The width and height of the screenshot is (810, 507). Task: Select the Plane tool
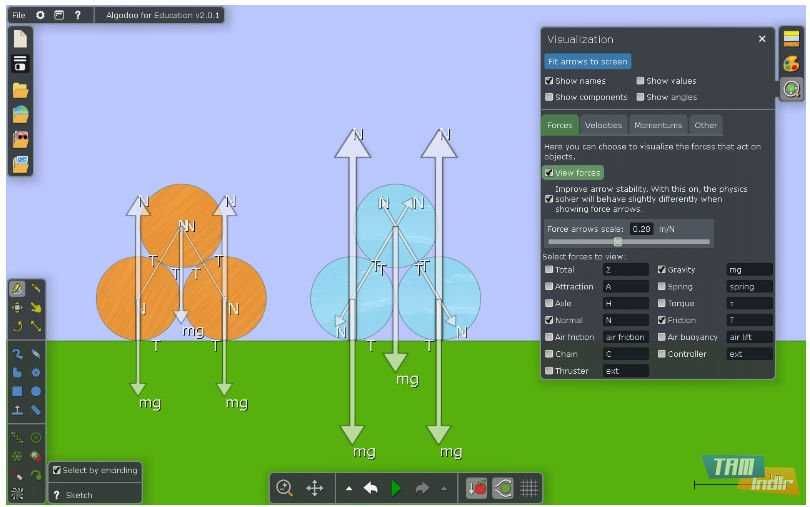18,410
